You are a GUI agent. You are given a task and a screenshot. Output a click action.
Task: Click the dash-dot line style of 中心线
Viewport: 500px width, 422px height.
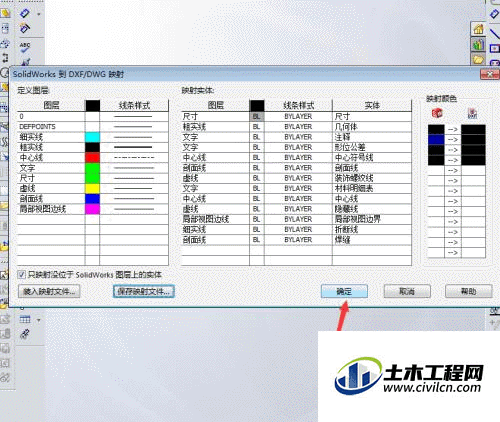click(x=134, y=158)
